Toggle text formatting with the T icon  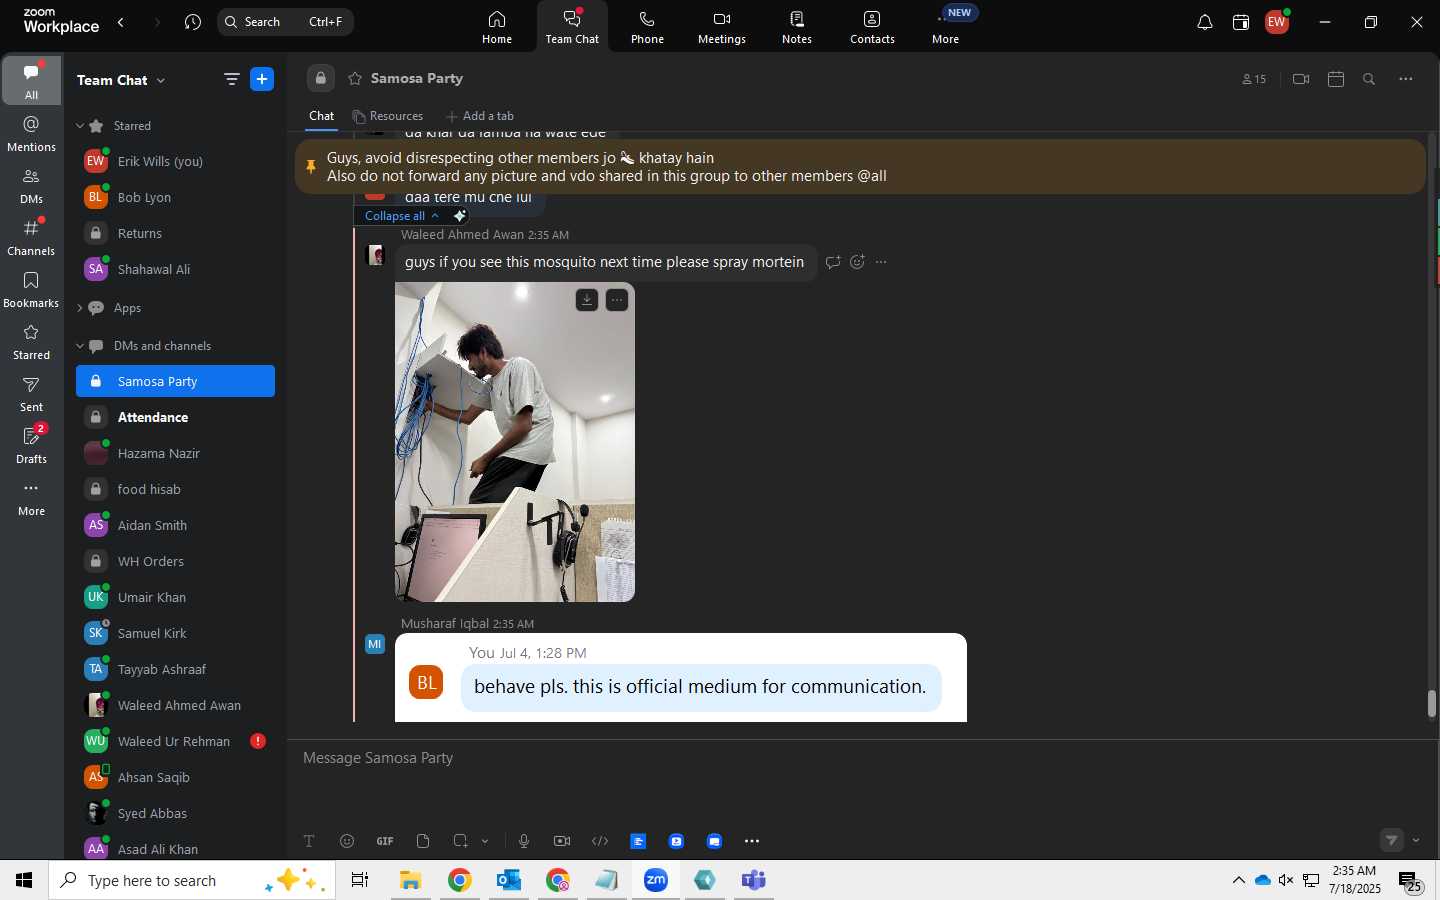(309, 841)
